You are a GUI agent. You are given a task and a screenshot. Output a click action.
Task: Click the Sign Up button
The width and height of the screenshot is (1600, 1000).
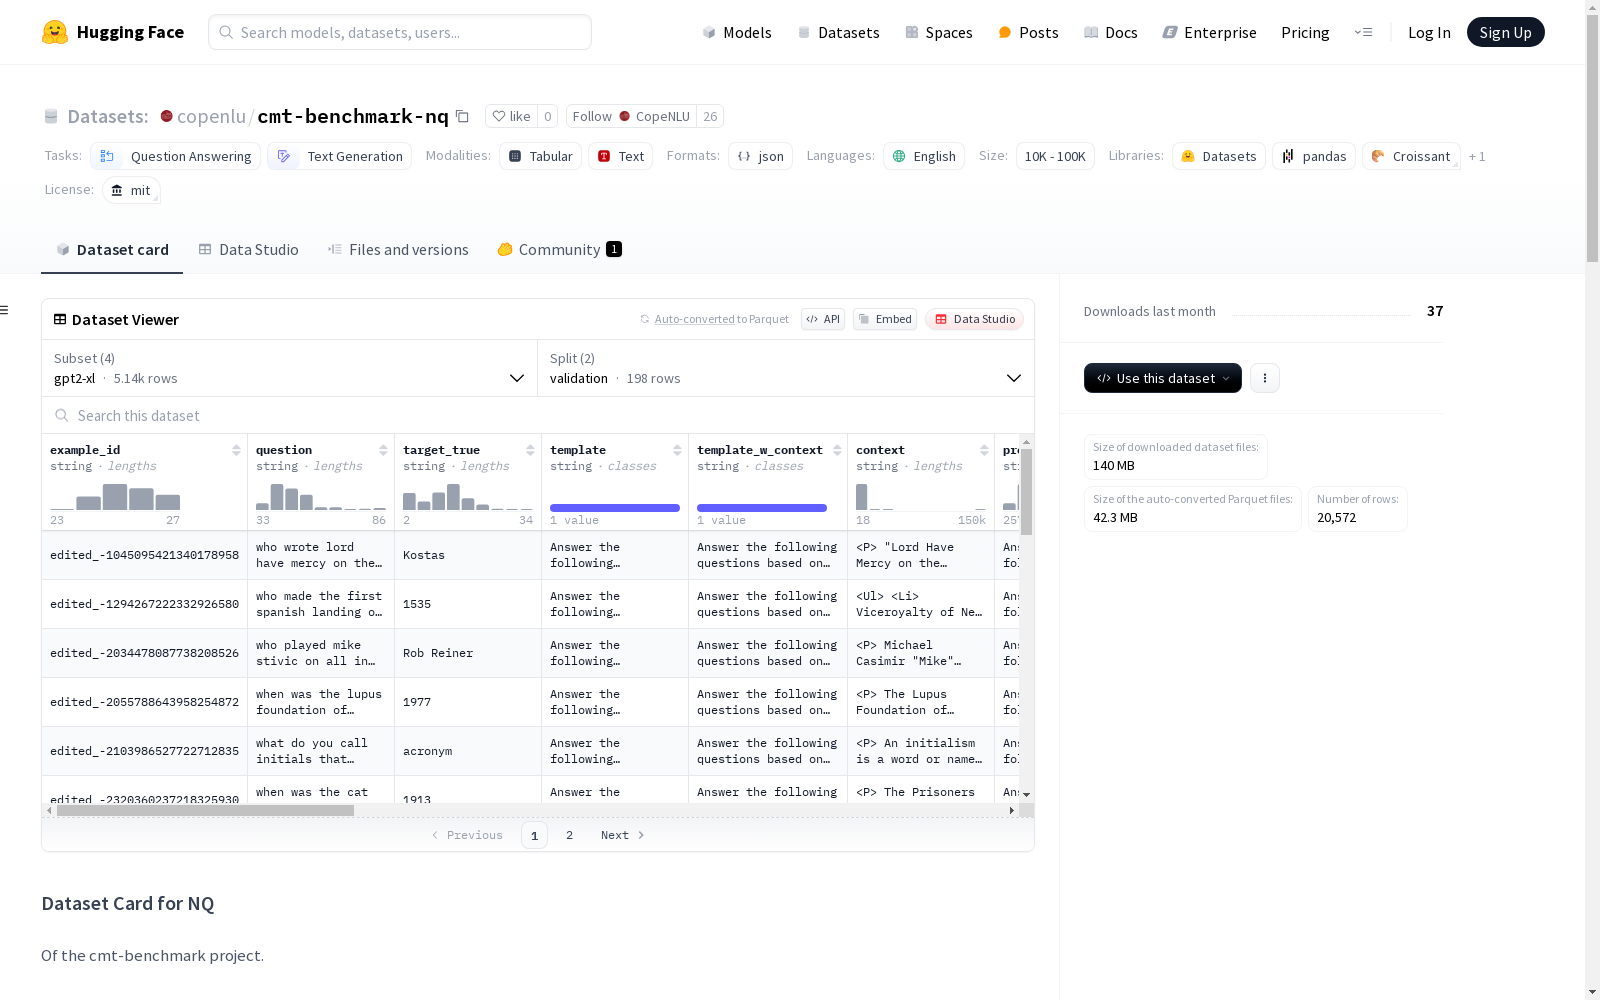coord(1505,32)
